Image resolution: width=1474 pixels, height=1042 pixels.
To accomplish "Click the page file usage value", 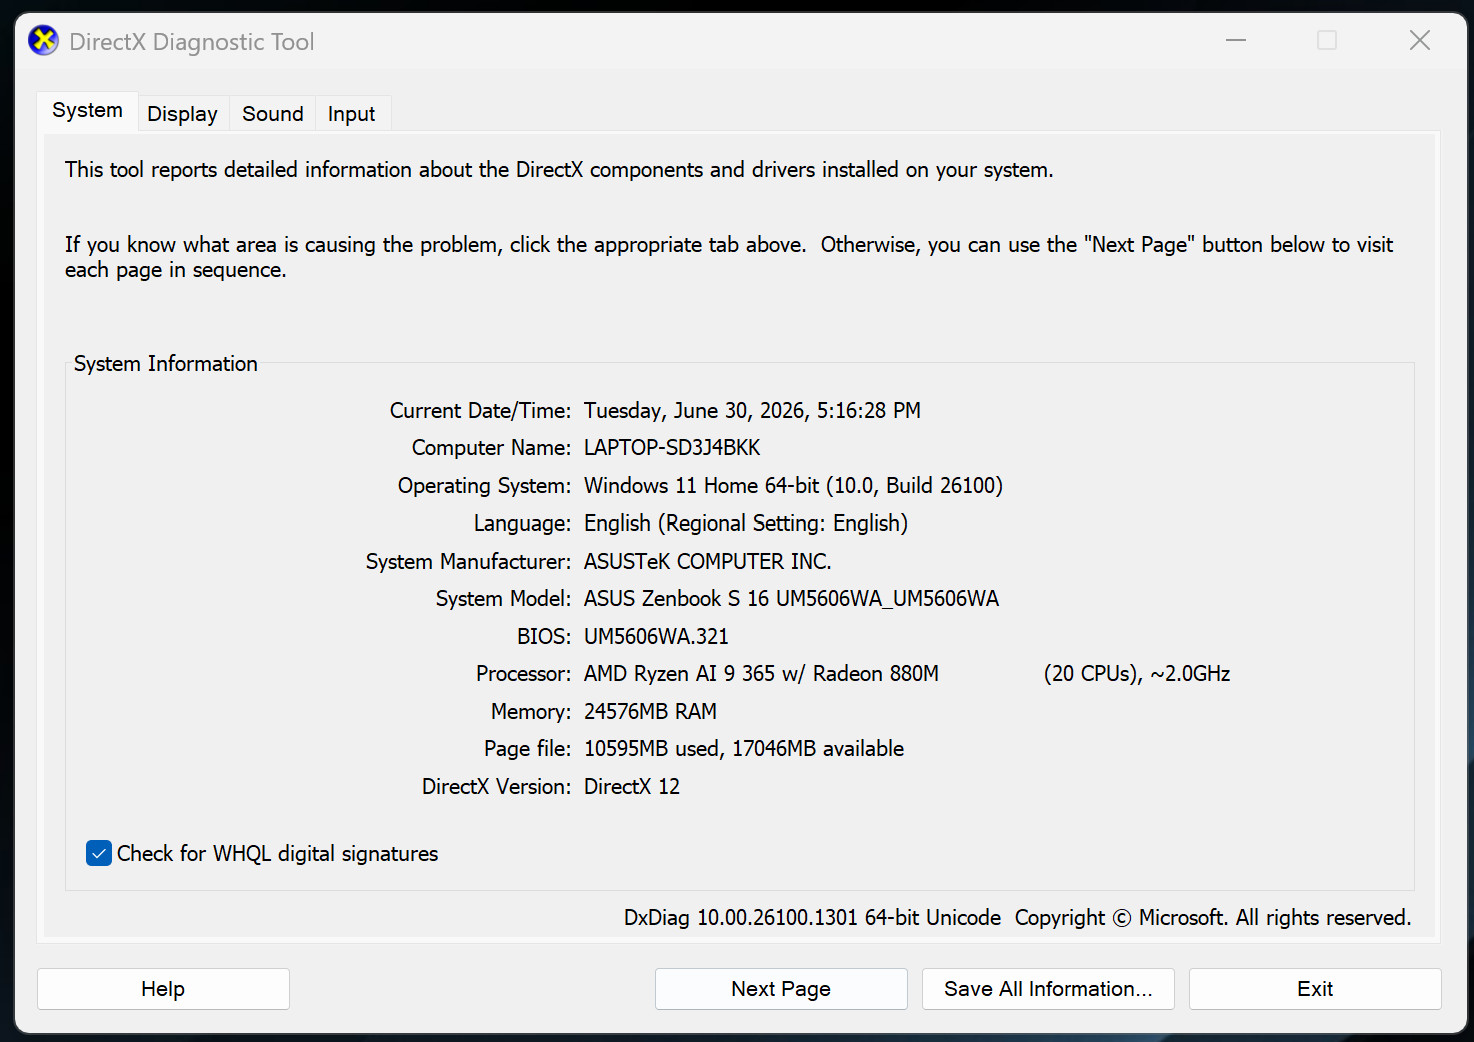I will [744, 749].
